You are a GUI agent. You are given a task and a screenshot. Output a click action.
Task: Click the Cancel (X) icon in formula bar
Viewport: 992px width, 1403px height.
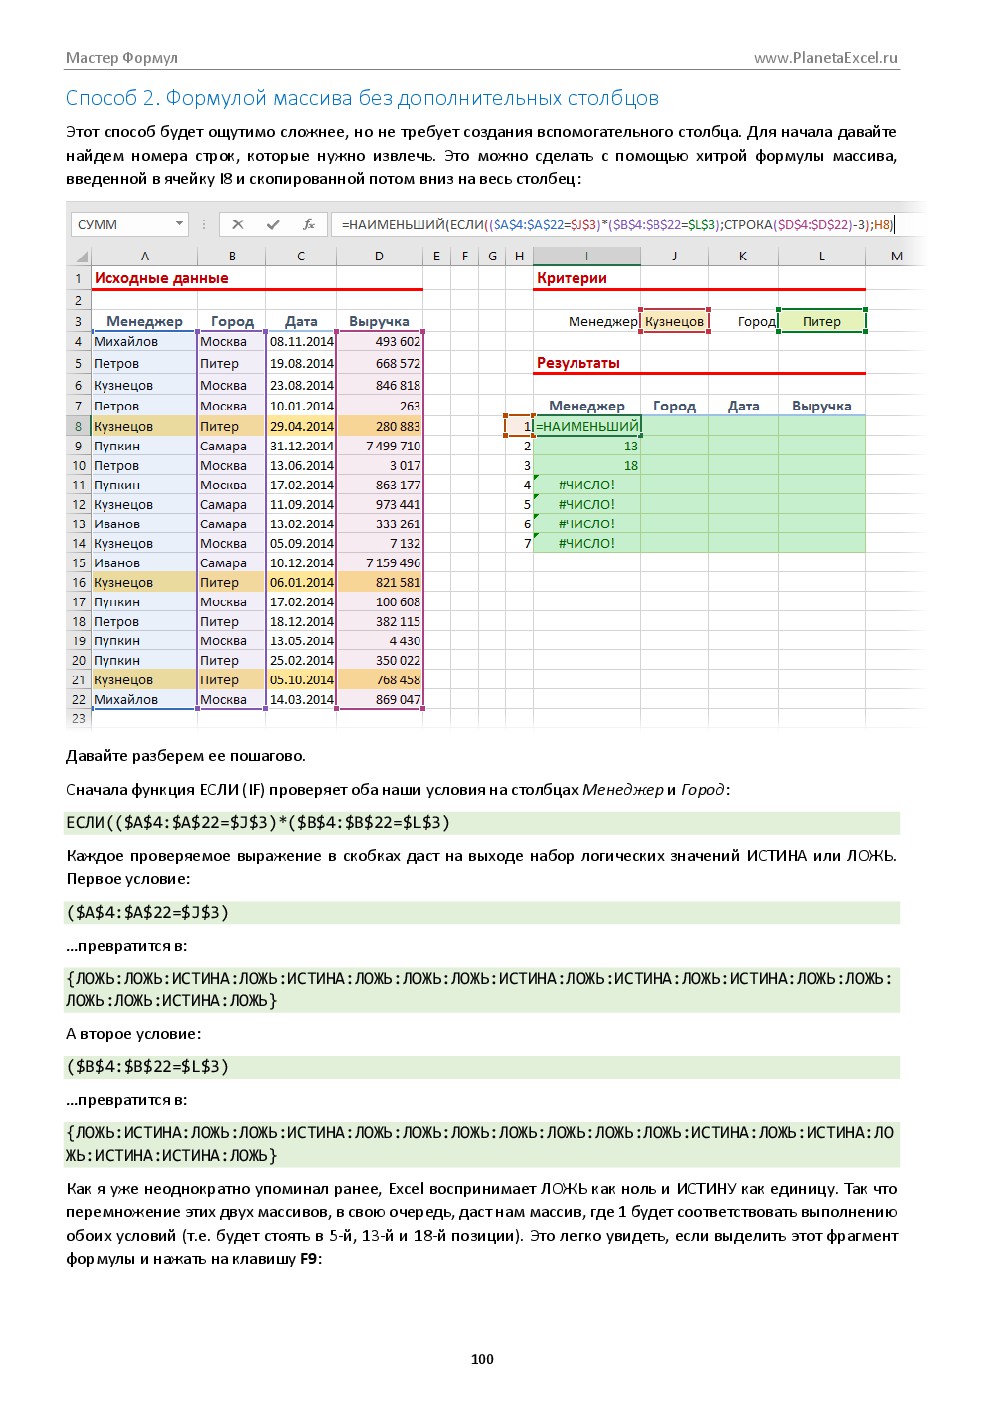click(x=238, y=225)
